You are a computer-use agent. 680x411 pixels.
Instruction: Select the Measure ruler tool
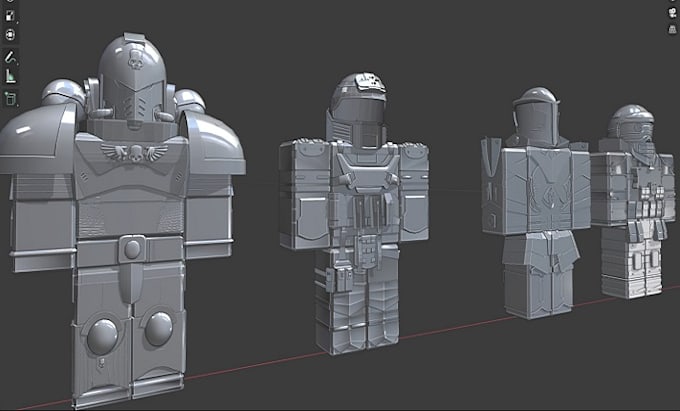pyautogui.click(x=10, y=76)
